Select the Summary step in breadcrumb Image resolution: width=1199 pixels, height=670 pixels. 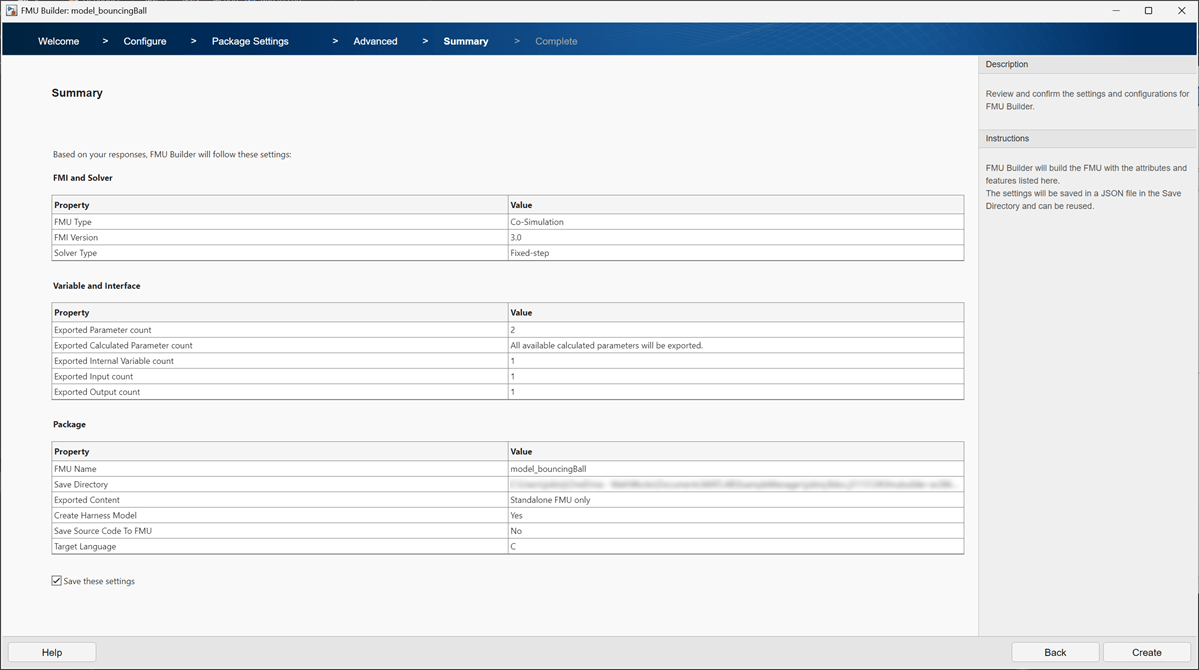tap(466, 41)
